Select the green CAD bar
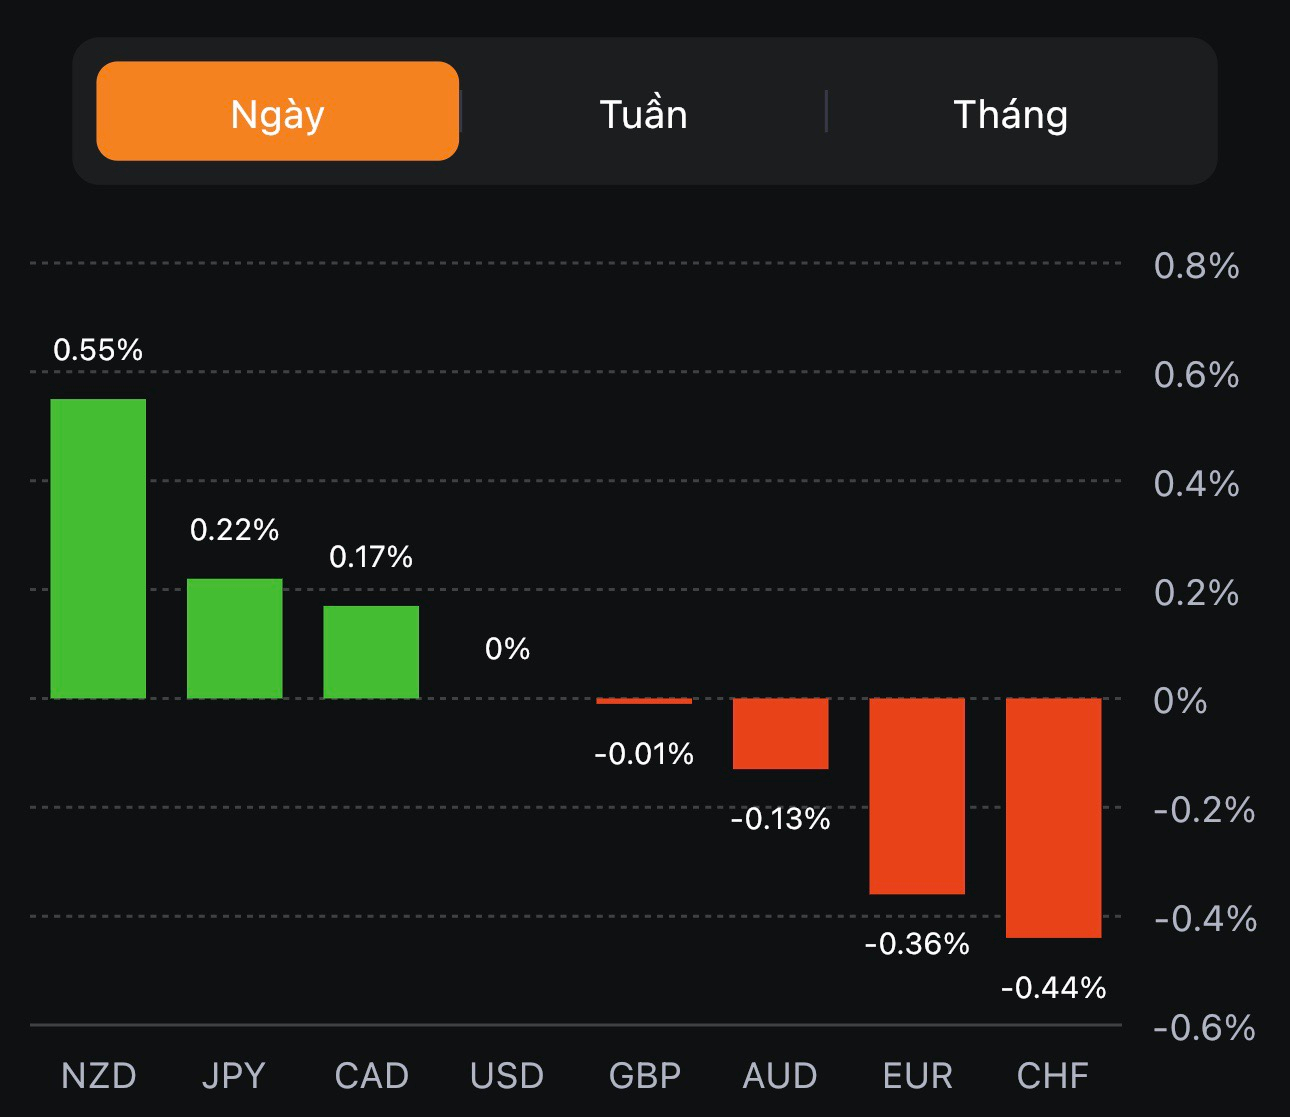Screen dimensions: 1290x1117 tap(371, 652)
